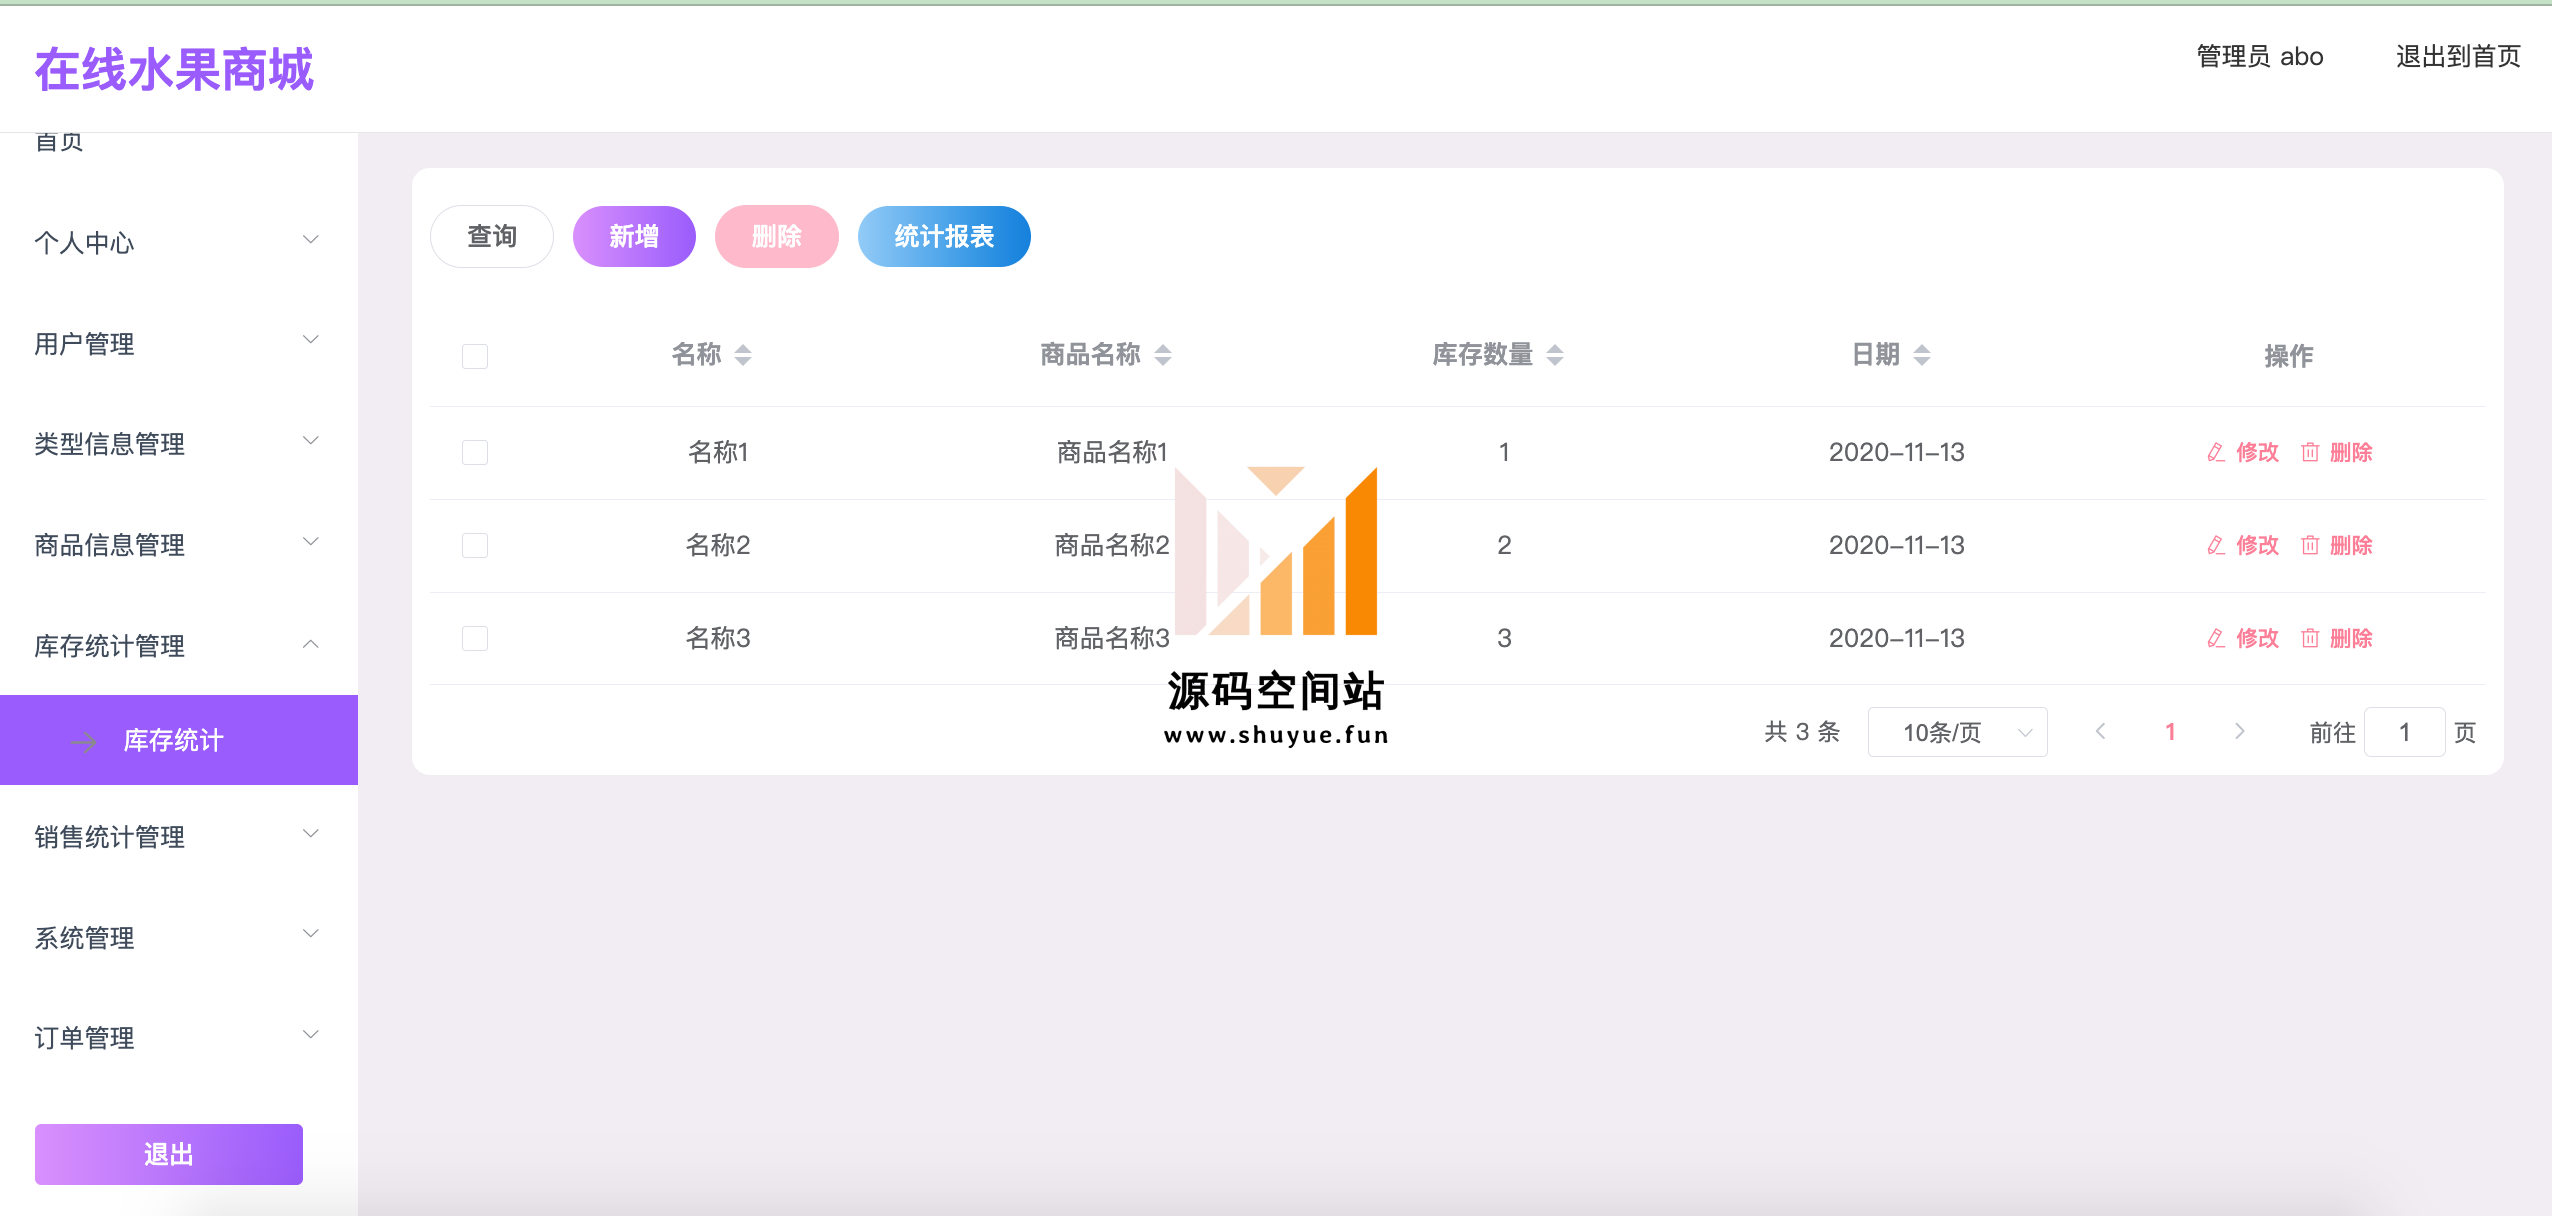Viewport: 2552px width, 1216px height.
Task: Click the 类型信息管理 menu label
Action: [110, 444]
